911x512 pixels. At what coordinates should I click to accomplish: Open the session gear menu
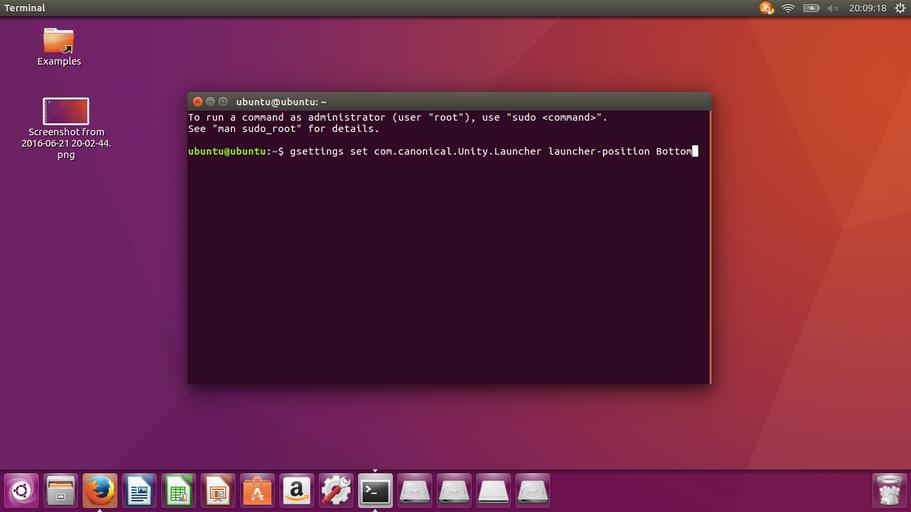[x=900, y=8]
